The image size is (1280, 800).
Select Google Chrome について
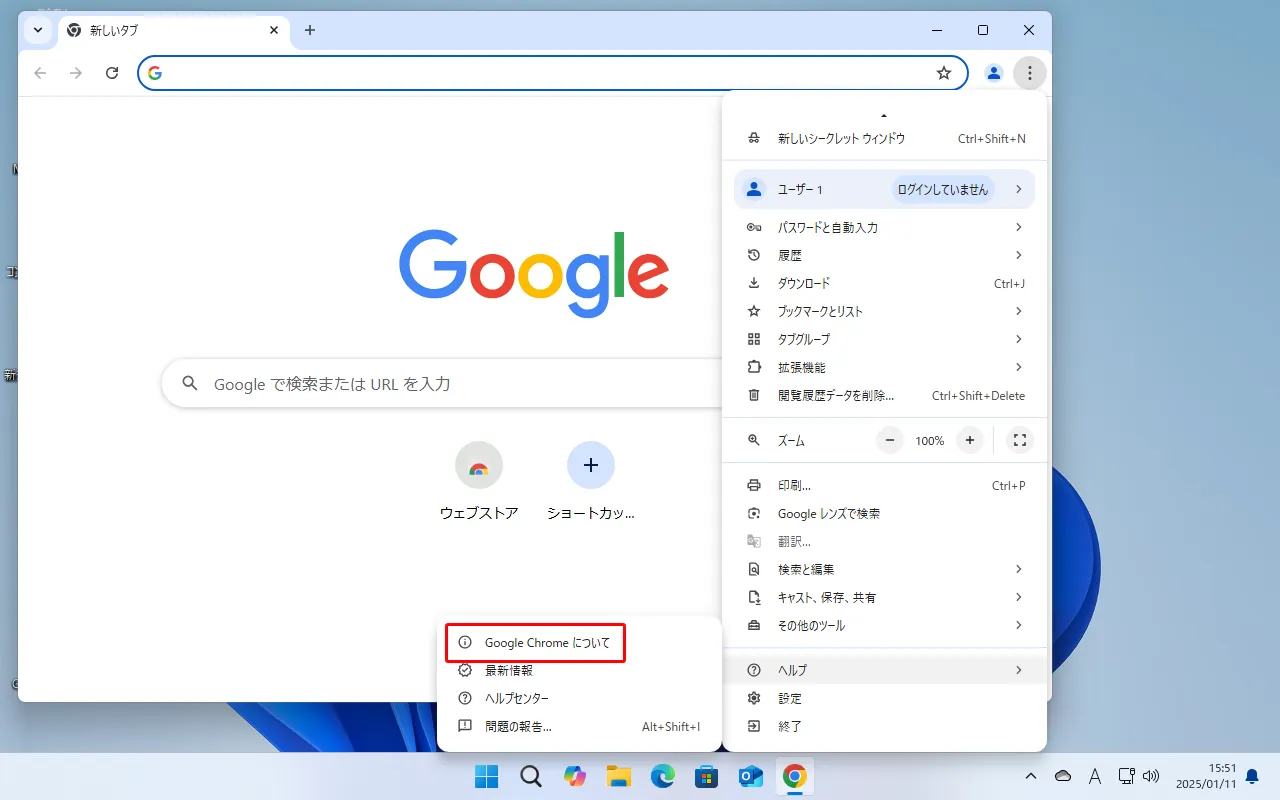(579, 642)
